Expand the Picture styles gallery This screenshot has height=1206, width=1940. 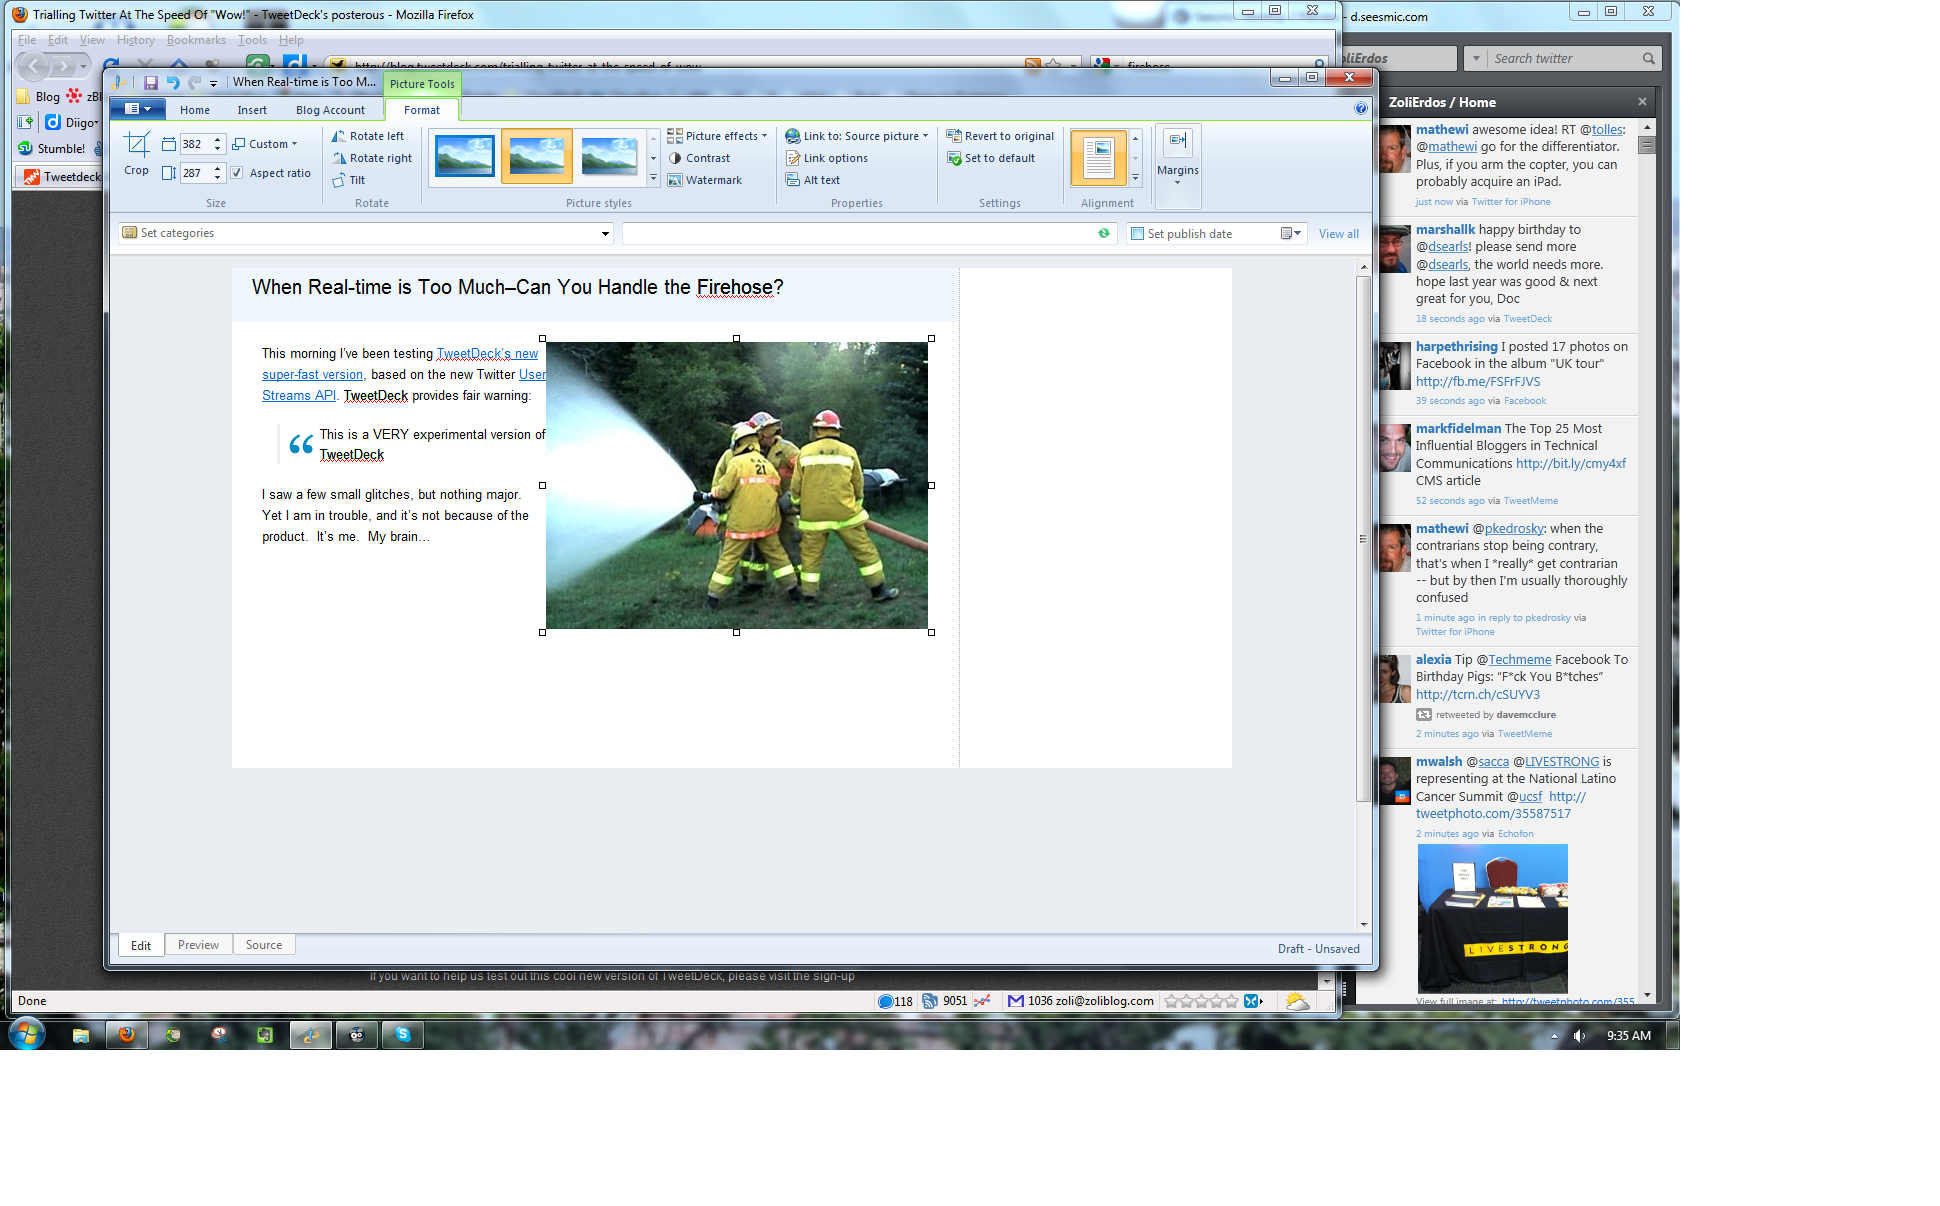pos(654,179)
